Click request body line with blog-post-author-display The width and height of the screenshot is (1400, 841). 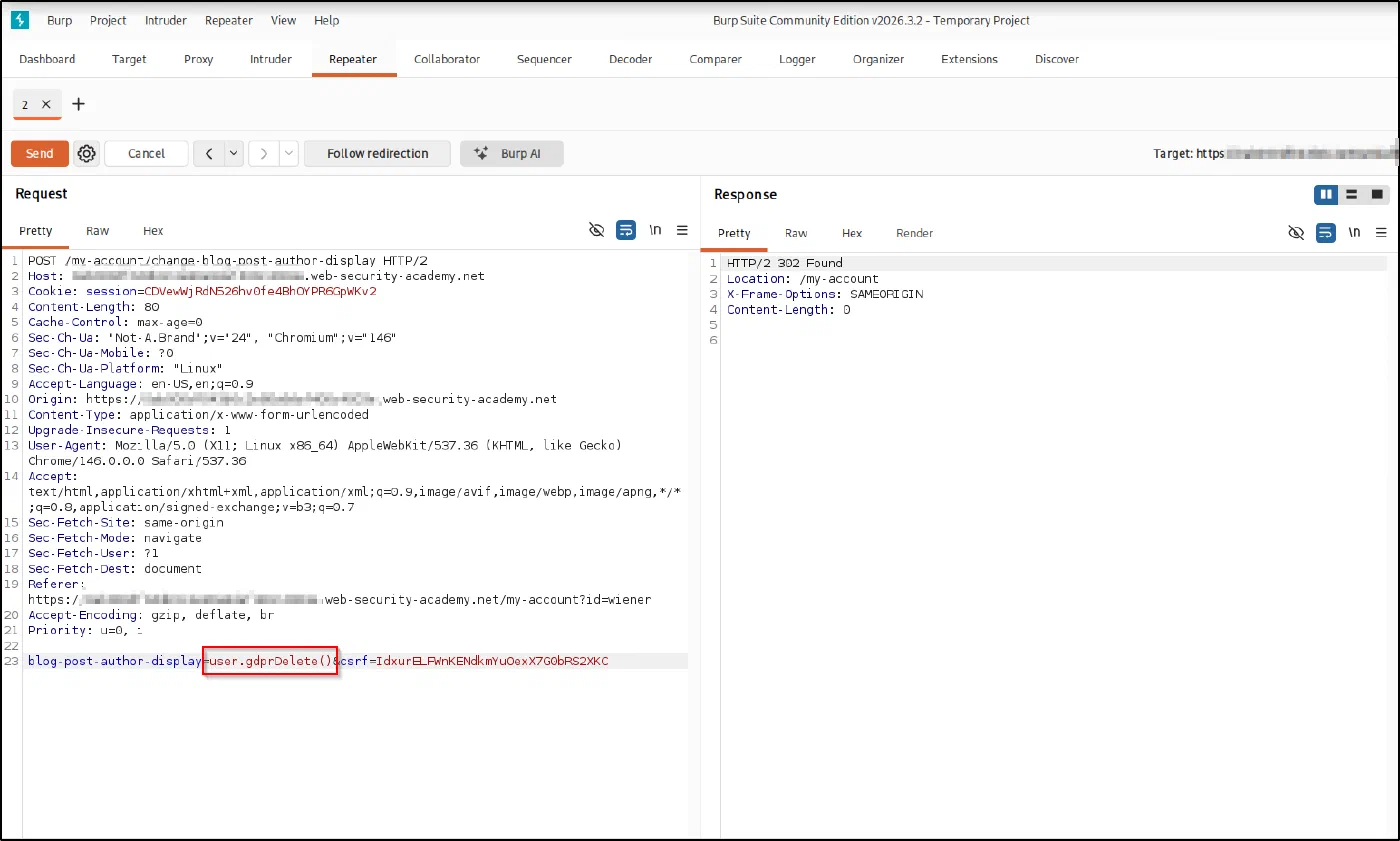tap(357, 661)
